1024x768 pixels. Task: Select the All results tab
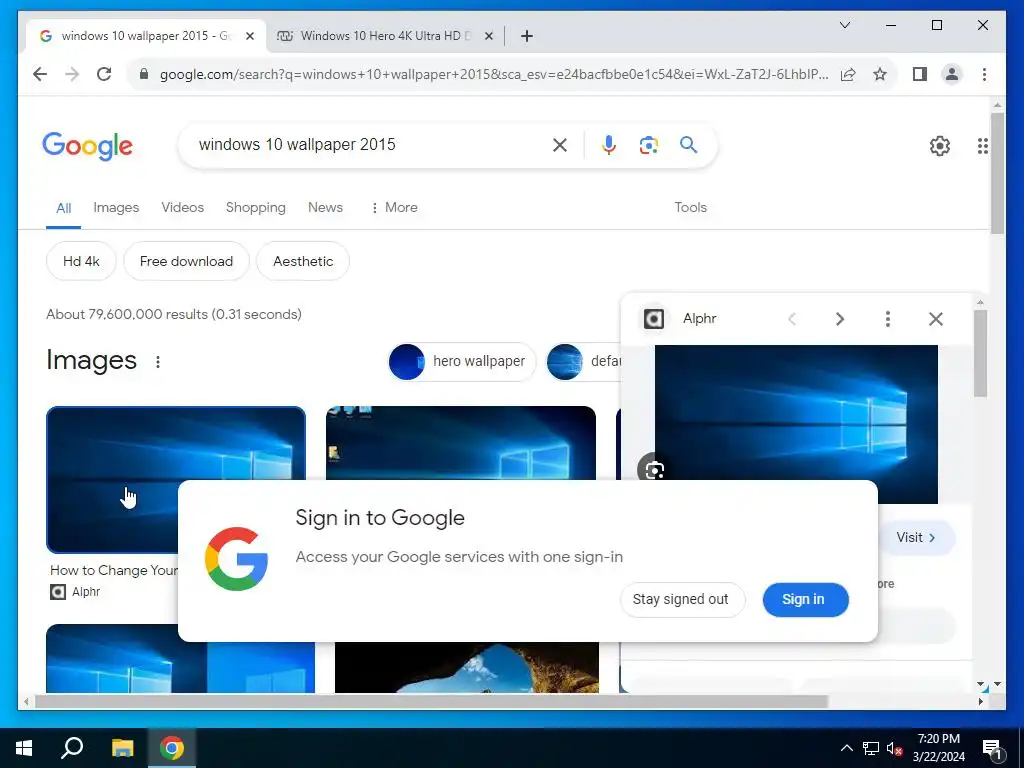63,208
